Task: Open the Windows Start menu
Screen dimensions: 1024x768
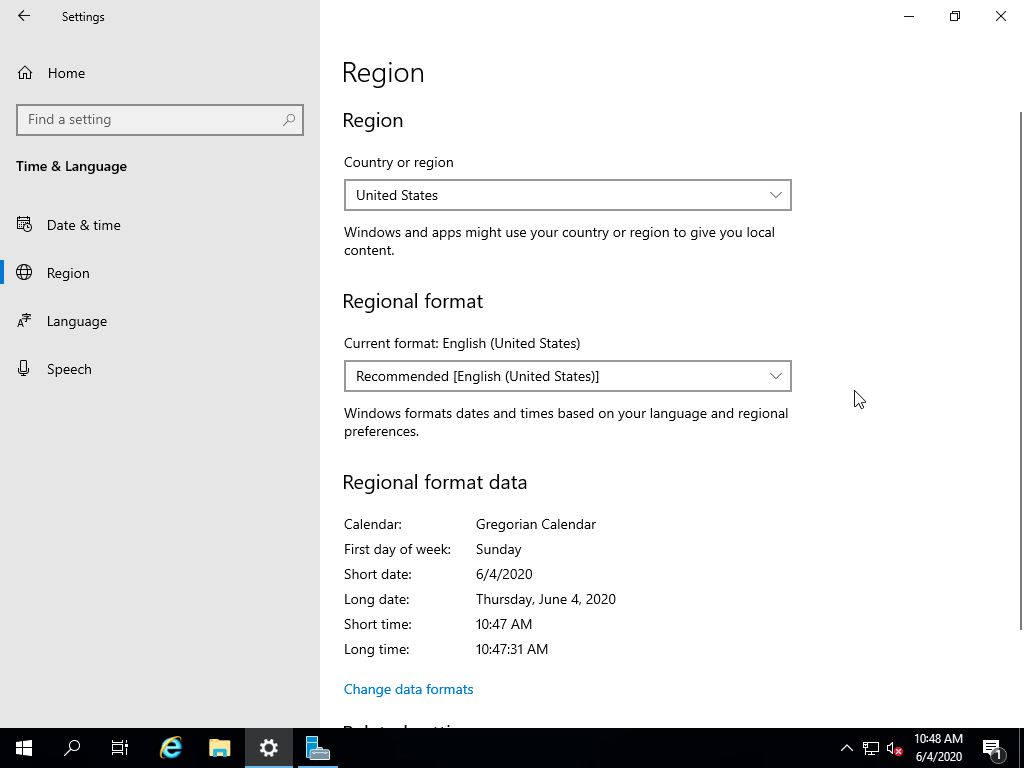Action: [x=24, y=747]
